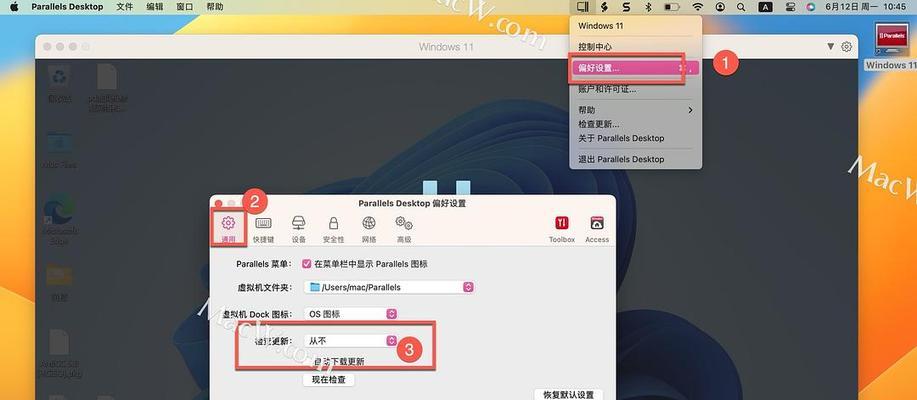Open the Wi-Fi status menu
The image size is (917, 400).
coord(698,7)
